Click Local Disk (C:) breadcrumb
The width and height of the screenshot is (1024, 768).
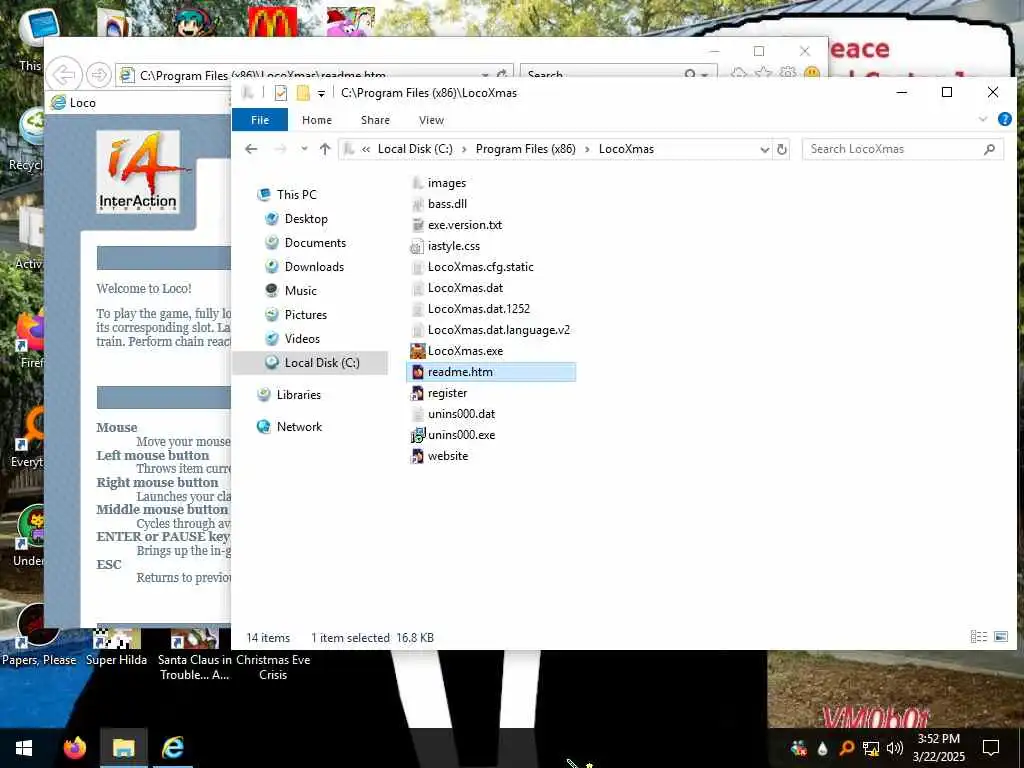coord(415,149)
